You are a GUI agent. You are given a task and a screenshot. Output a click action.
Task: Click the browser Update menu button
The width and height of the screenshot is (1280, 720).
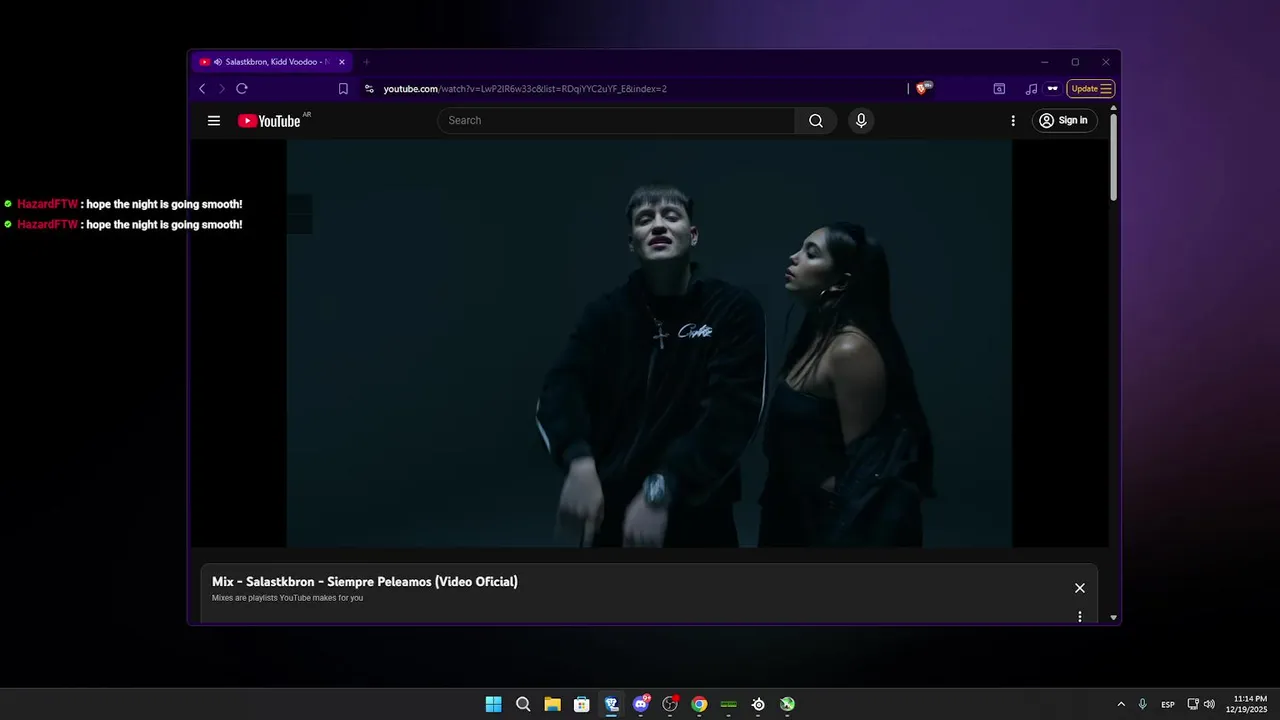1091,89
